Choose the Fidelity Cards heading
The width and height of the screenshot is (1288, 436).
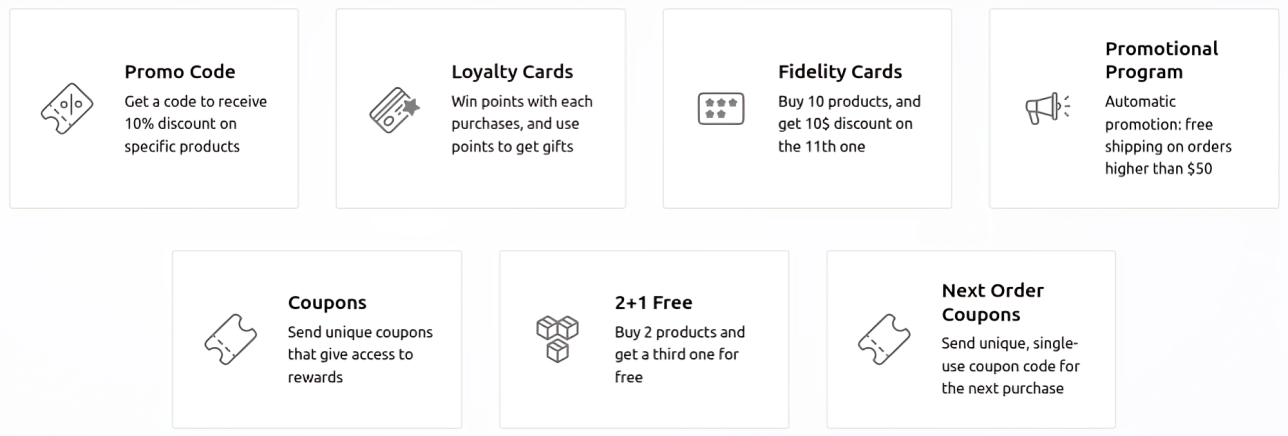coord(840,72)
